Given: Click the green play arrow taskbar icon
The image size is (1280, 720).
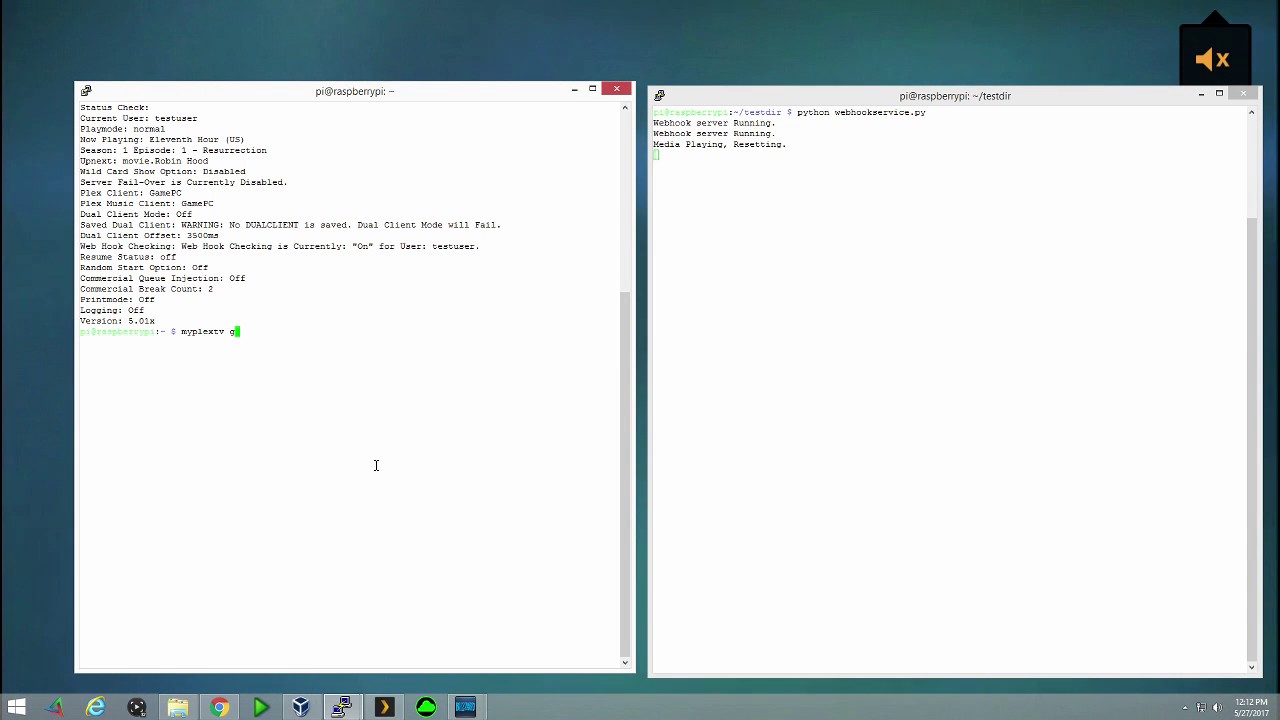Looking at the screenshot, I should point(260,708).
